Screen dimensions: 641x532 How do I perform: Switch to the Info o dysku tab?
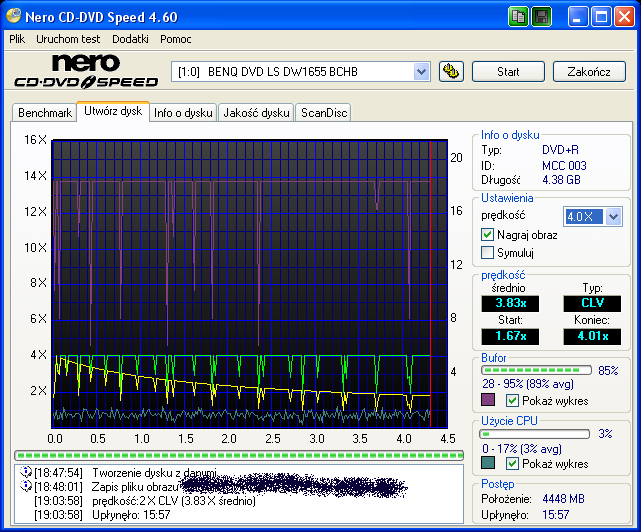click(x=183, y=112)
